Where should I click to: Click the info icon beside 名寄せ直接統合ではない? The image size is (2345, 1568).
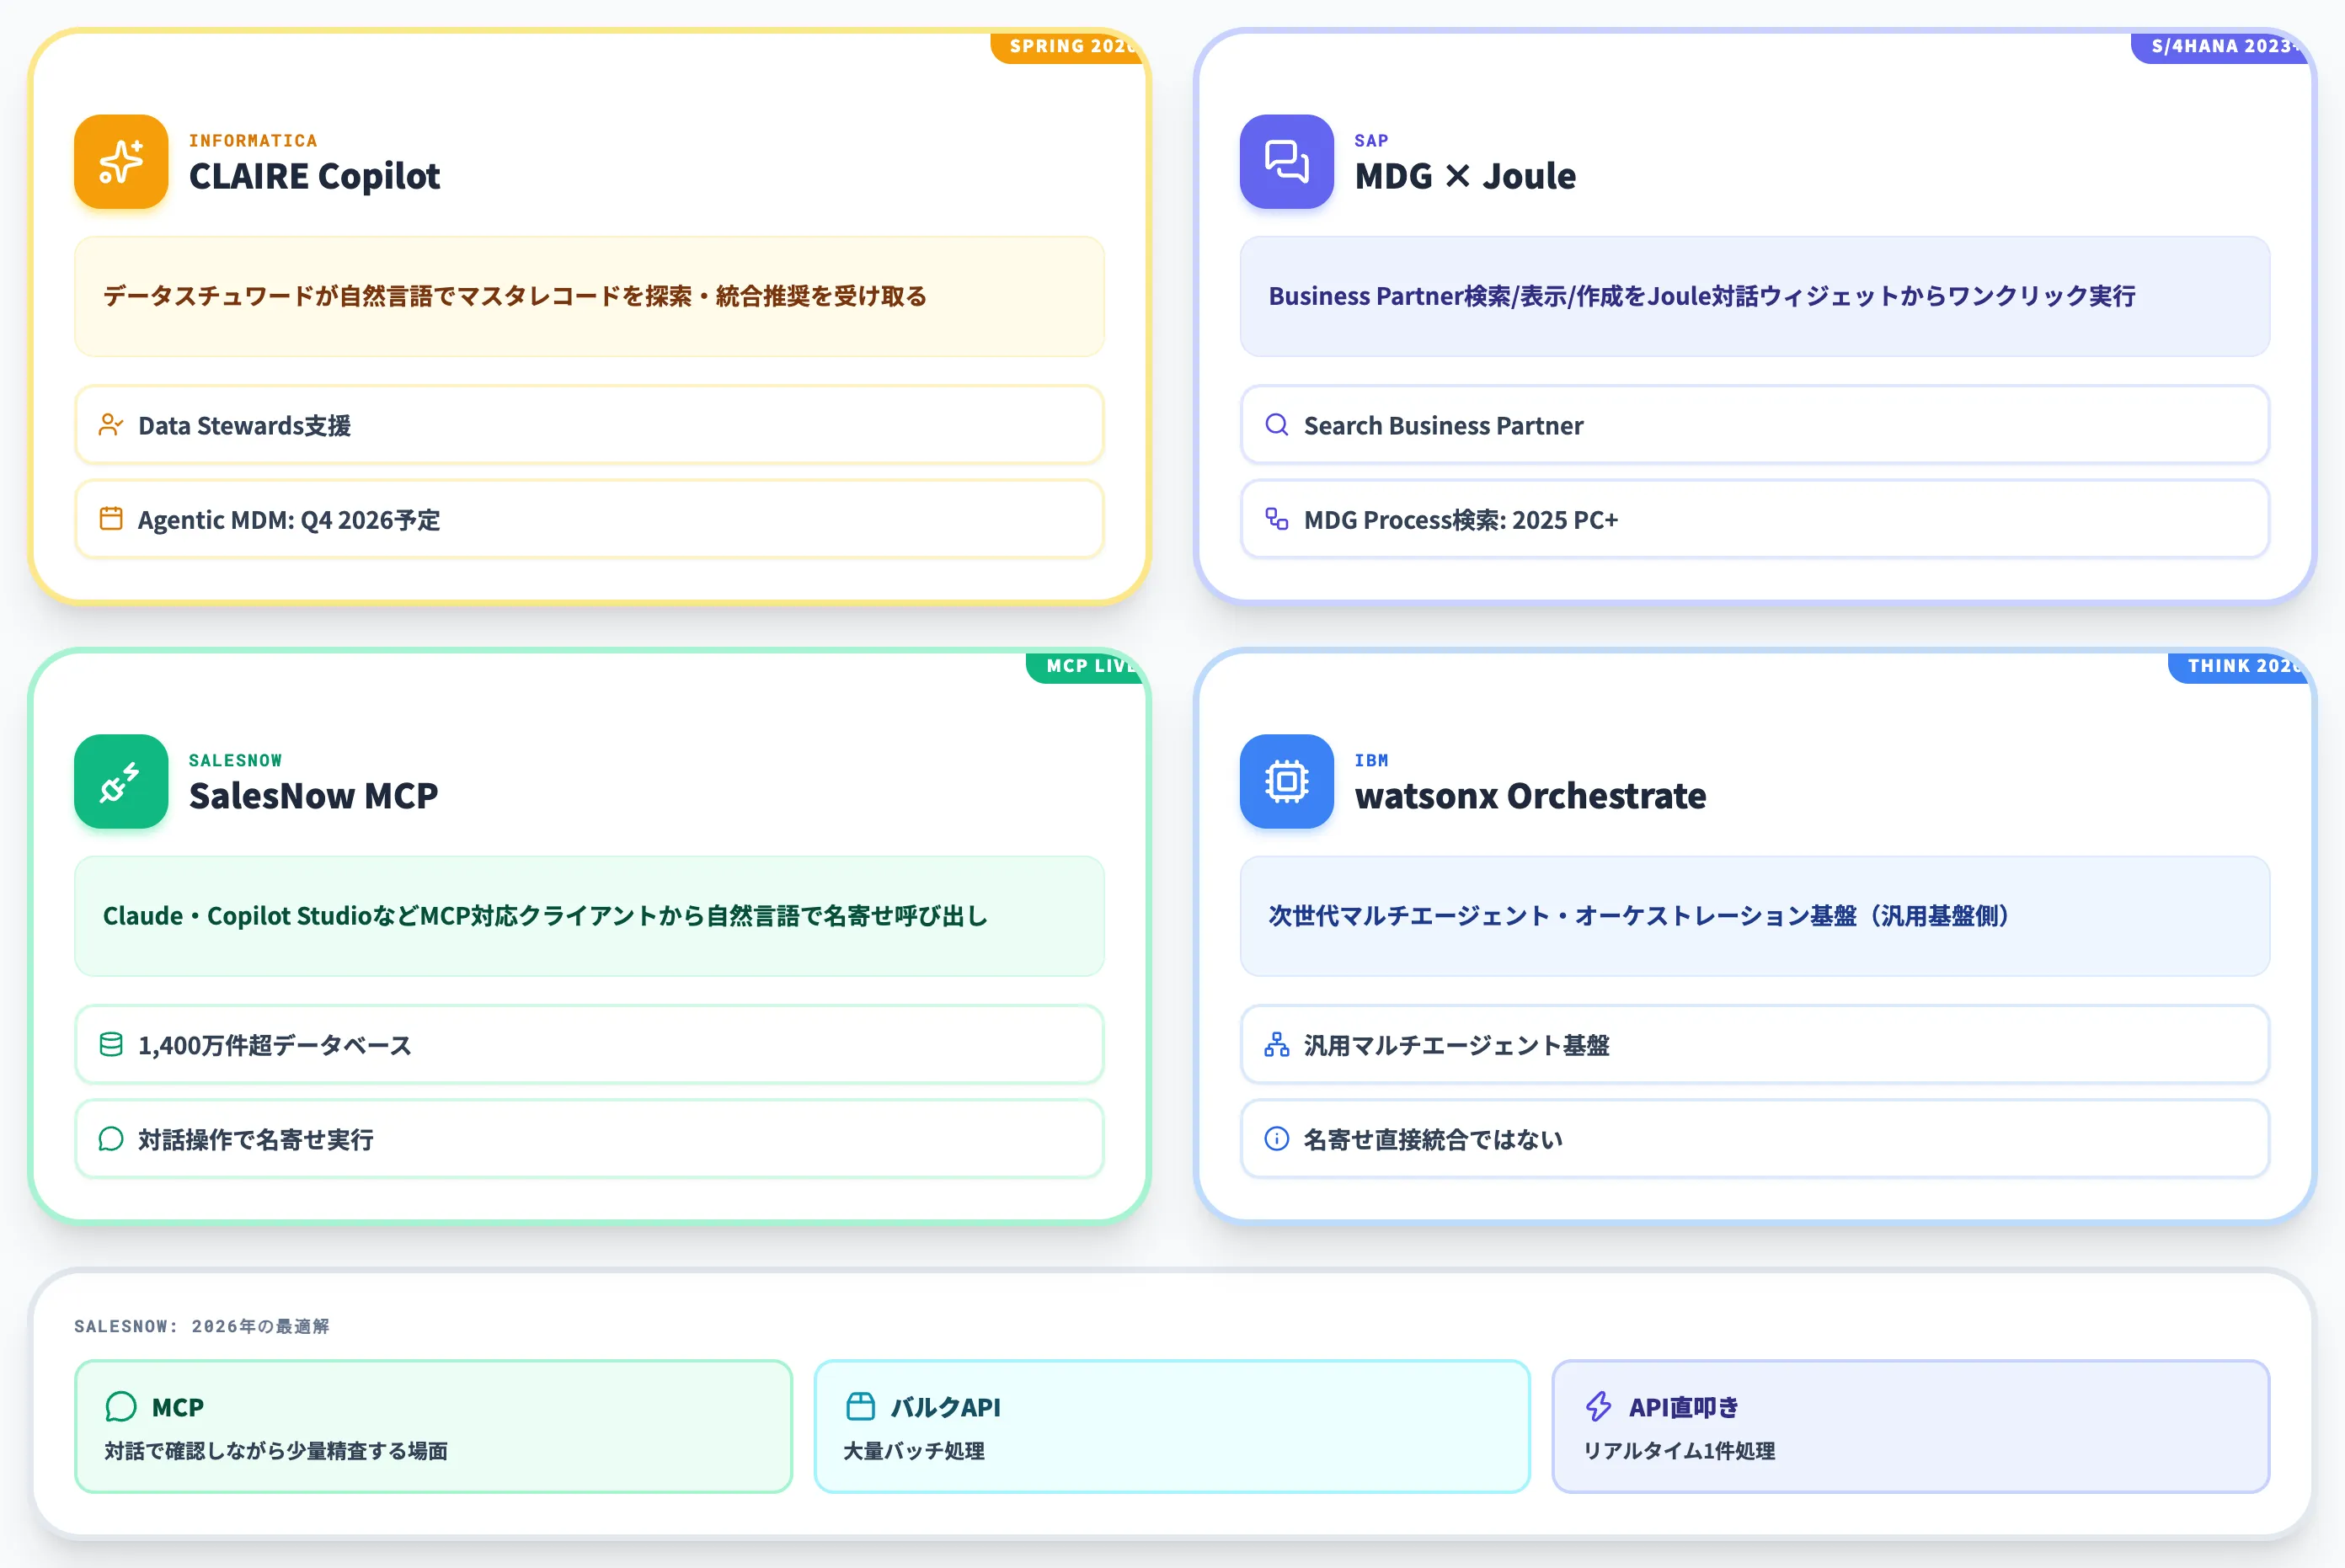pos(1276,1139)
